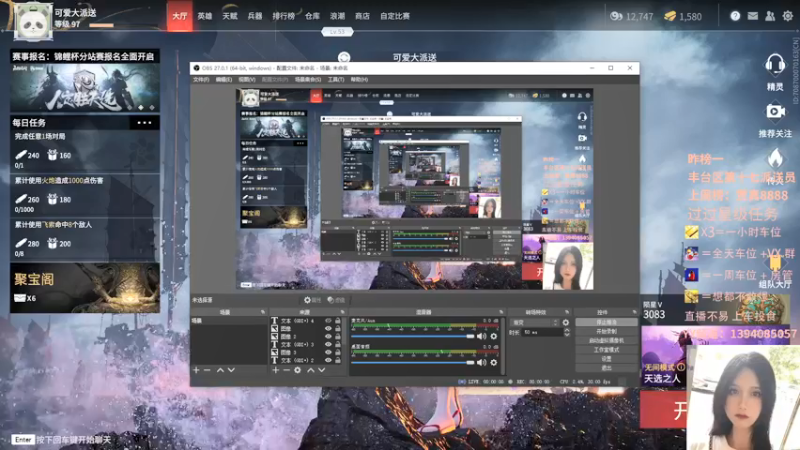Toggle lock on 文本 (GDI+) 2 source
This screenshot has width=800, height=450.
tap(338, 360)
